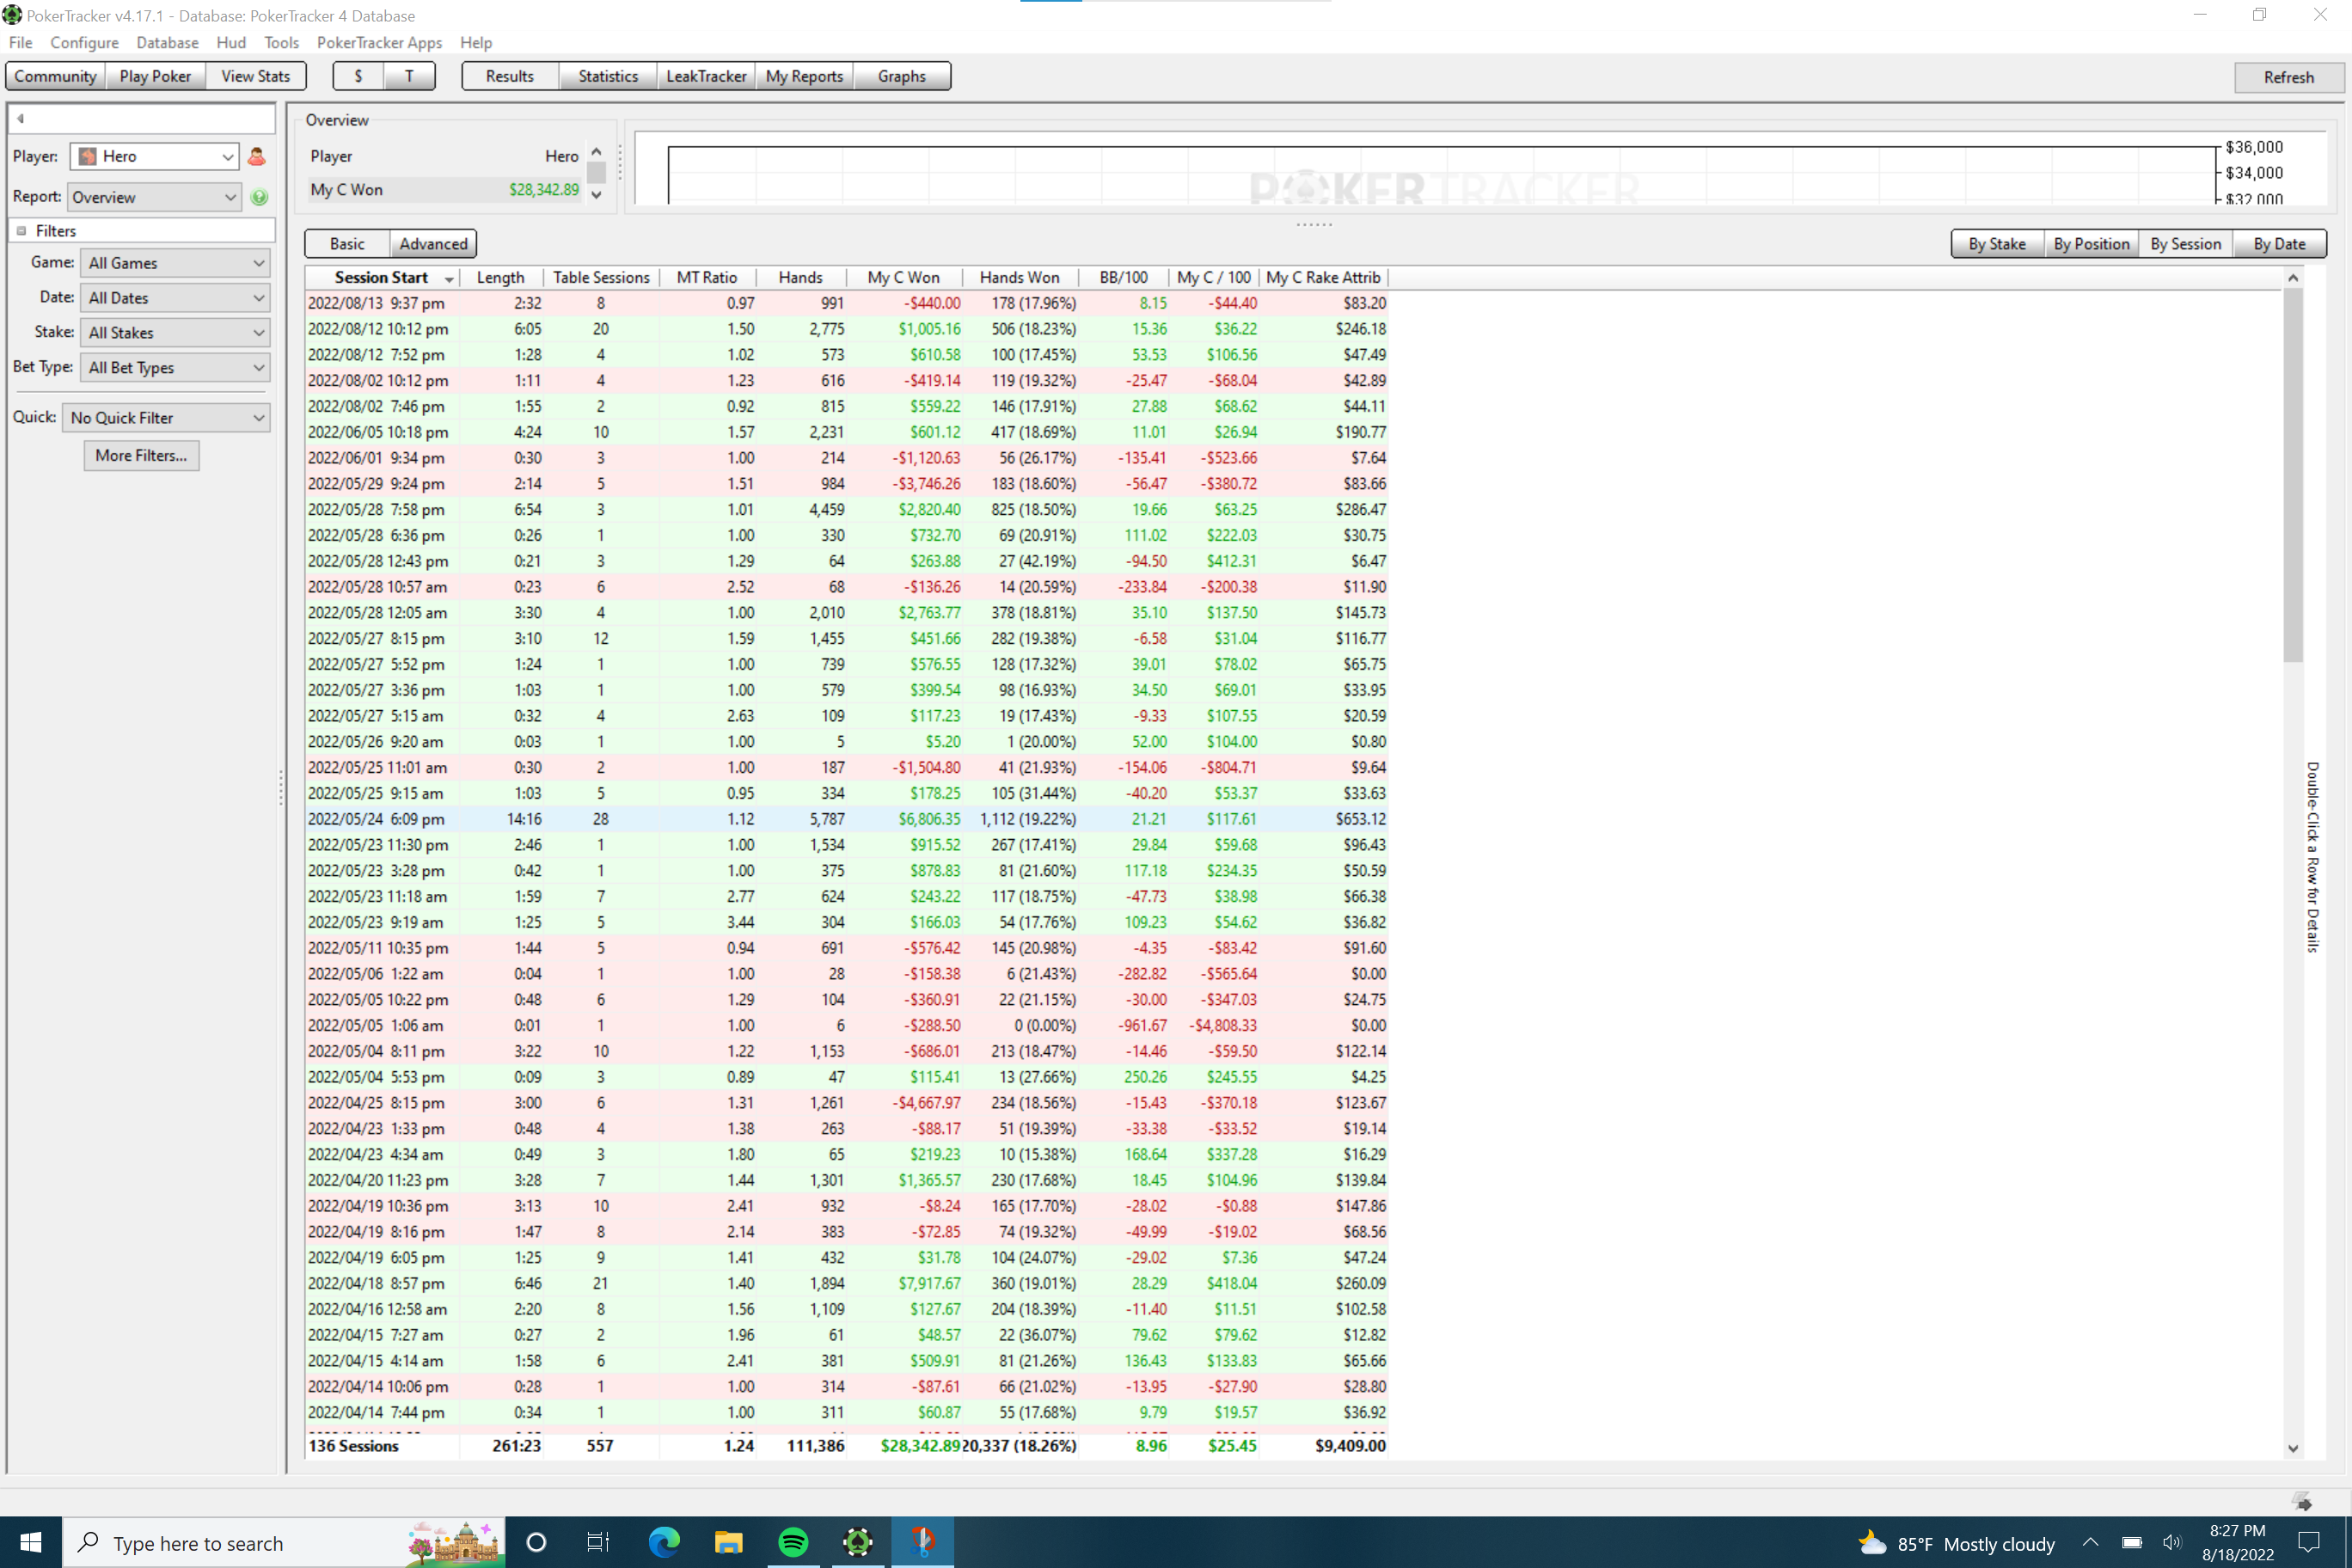Open the Game filter dropdown
This screenshot has height=1568, width=2352.
tap(176, 263)
